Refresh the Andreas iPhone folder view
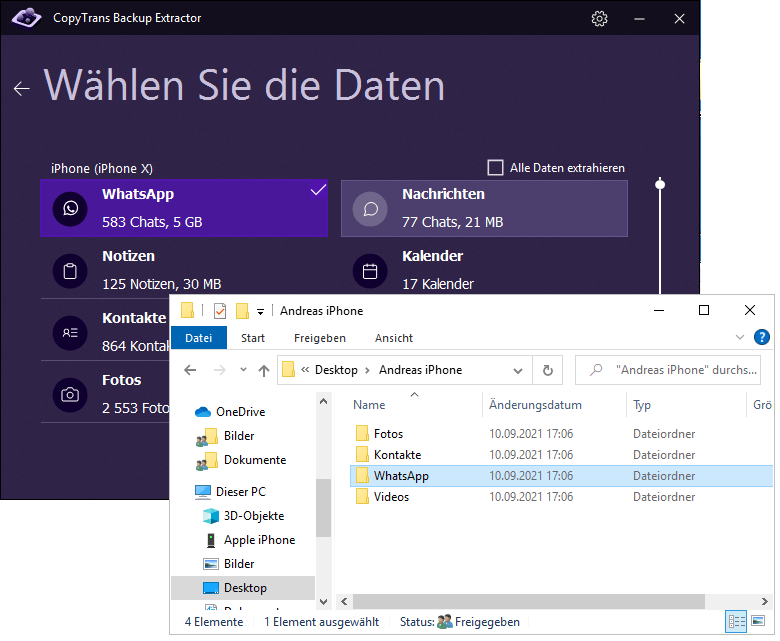Viewport: 780px width, 641px height. tap(547, 370)
